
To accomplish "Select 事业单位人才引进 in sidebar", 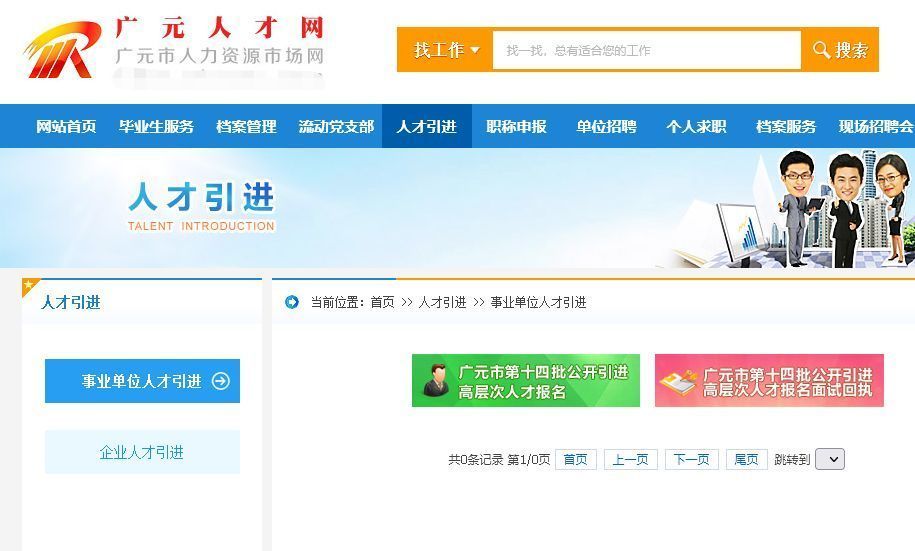I will tap(142, 381).
